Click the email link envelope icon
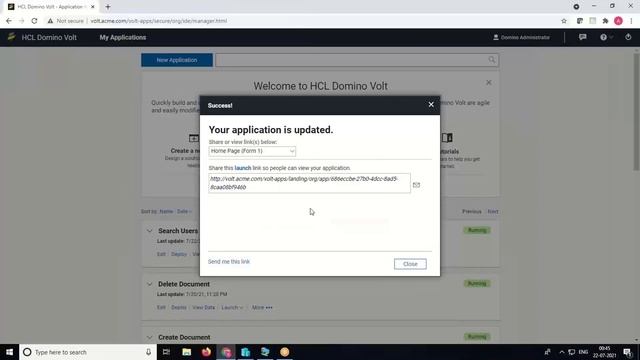This screenshot has width=640, height=360. [x=416, y=185]
